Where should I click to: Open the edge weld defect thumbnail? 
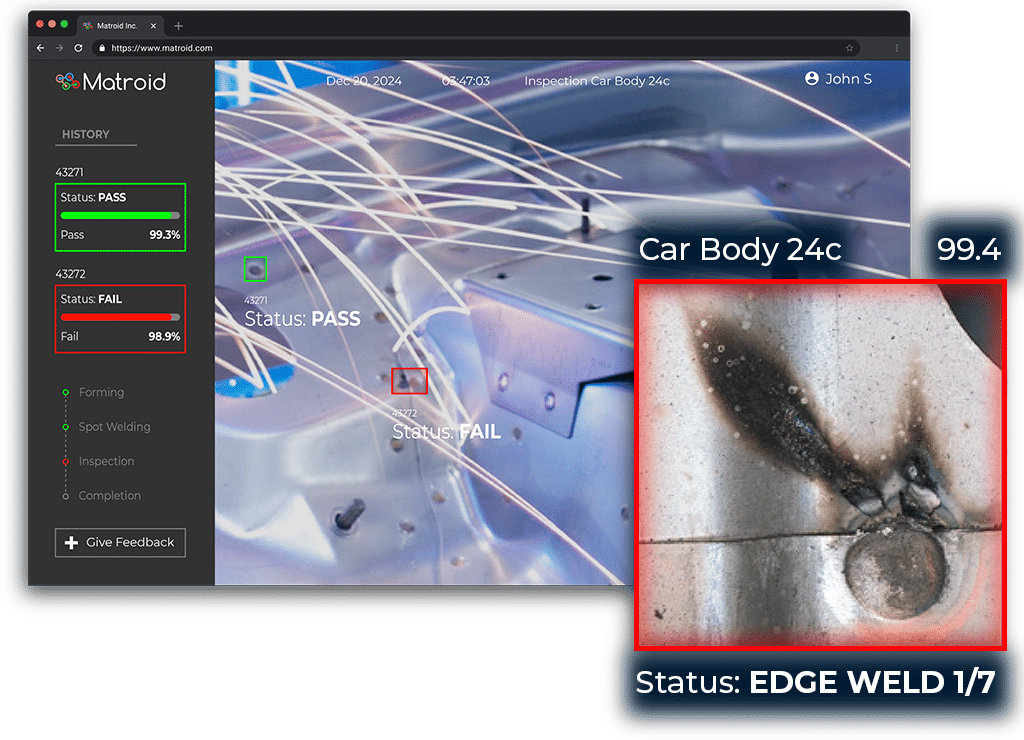click(820, 465)
